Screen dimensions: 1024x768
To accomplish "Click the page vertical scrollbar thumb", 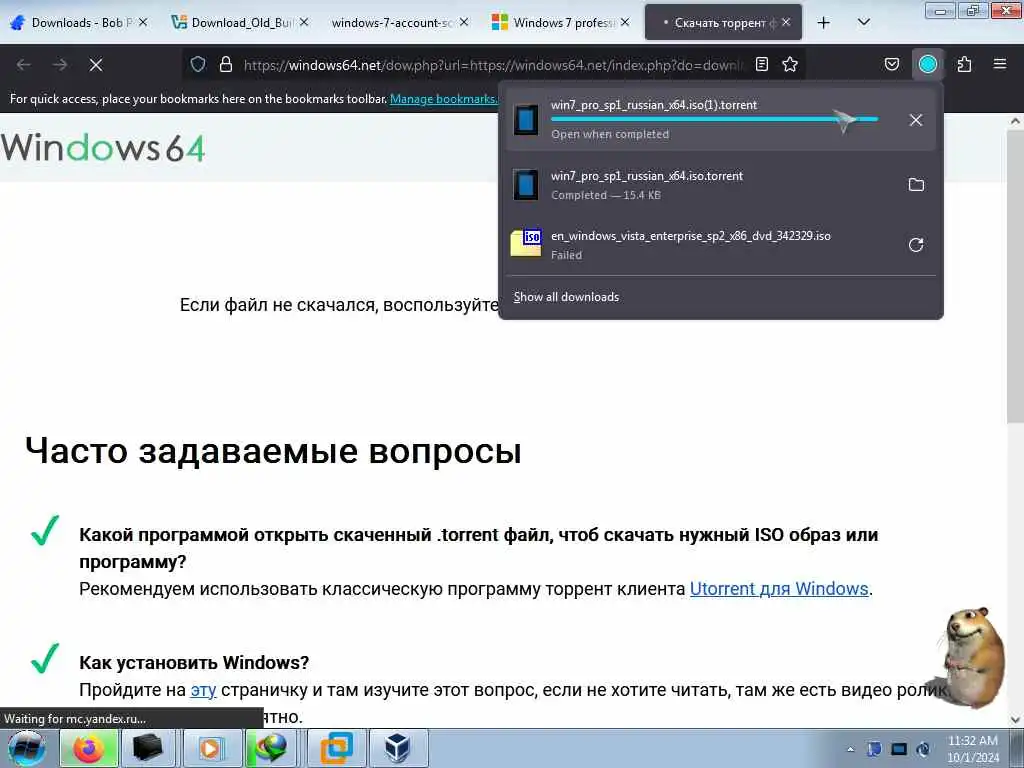I will coord(1015,274).
